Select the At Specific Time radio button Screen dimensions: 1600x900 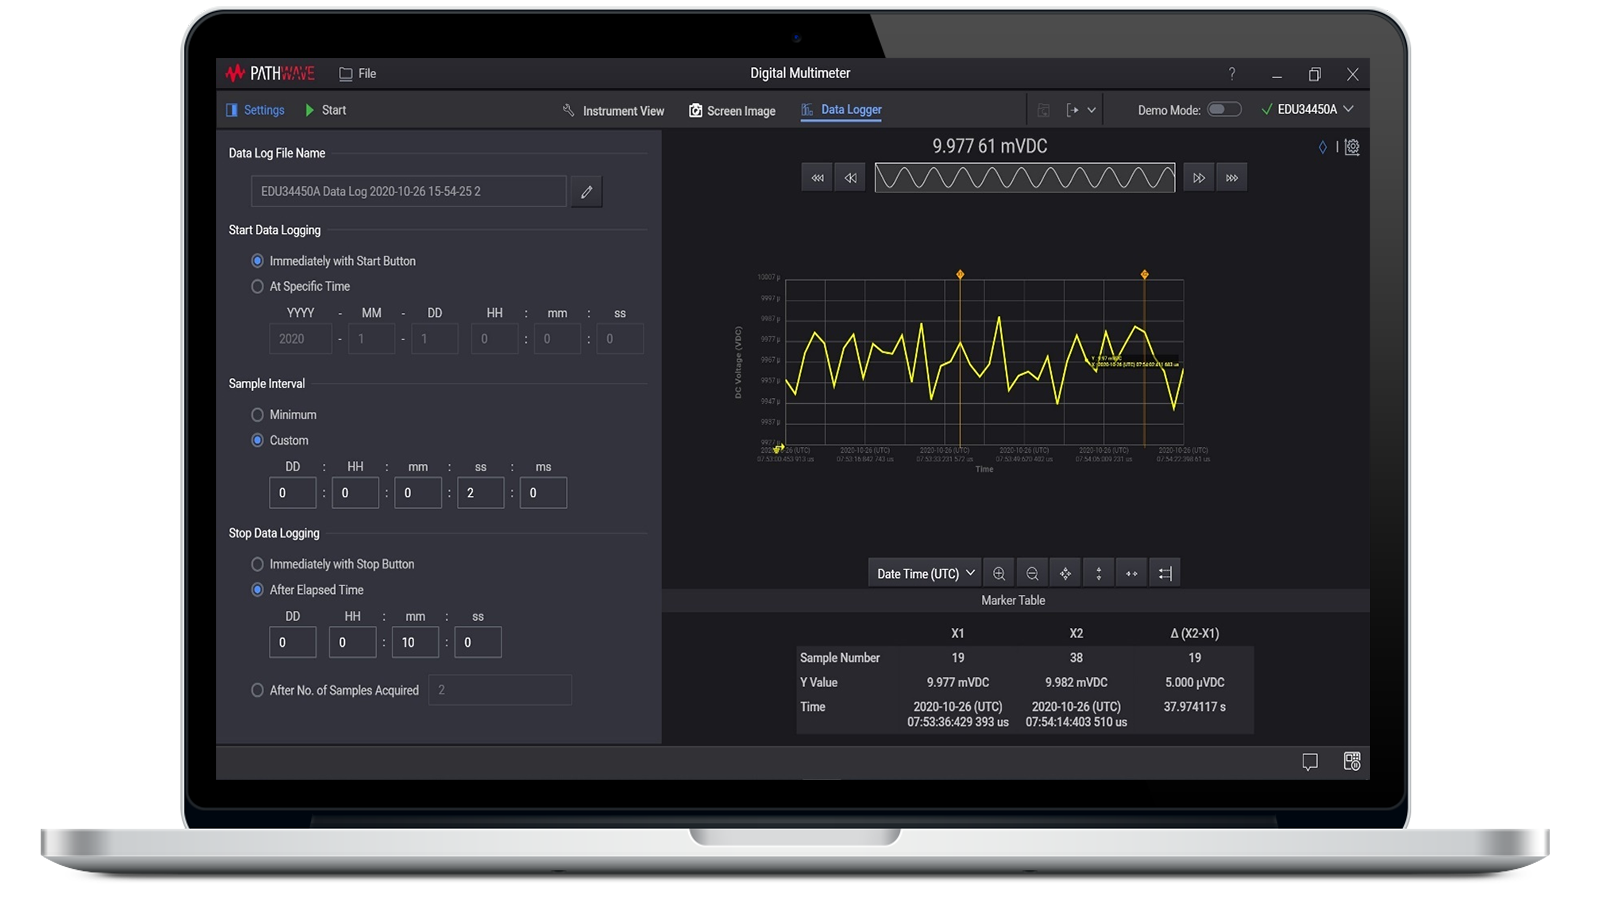tap(256, 286)
